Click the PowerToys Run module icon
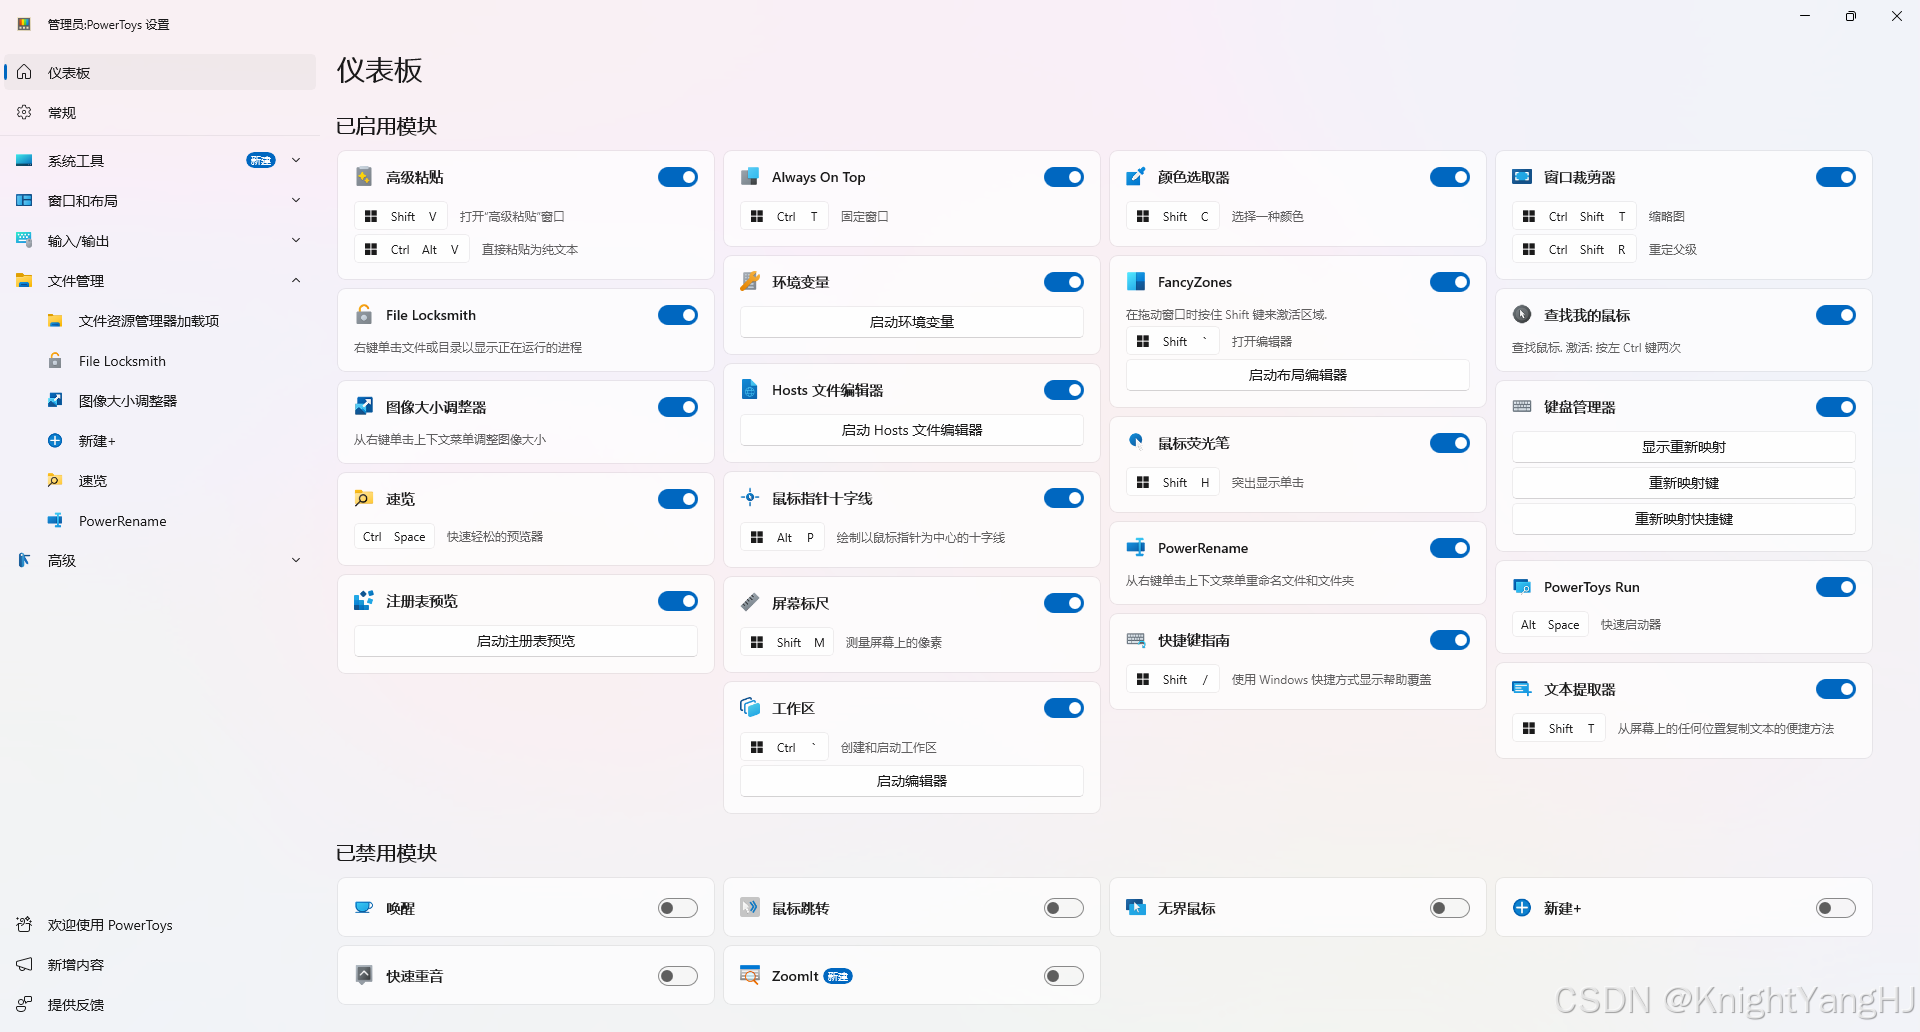 [x=1522, y=587]
